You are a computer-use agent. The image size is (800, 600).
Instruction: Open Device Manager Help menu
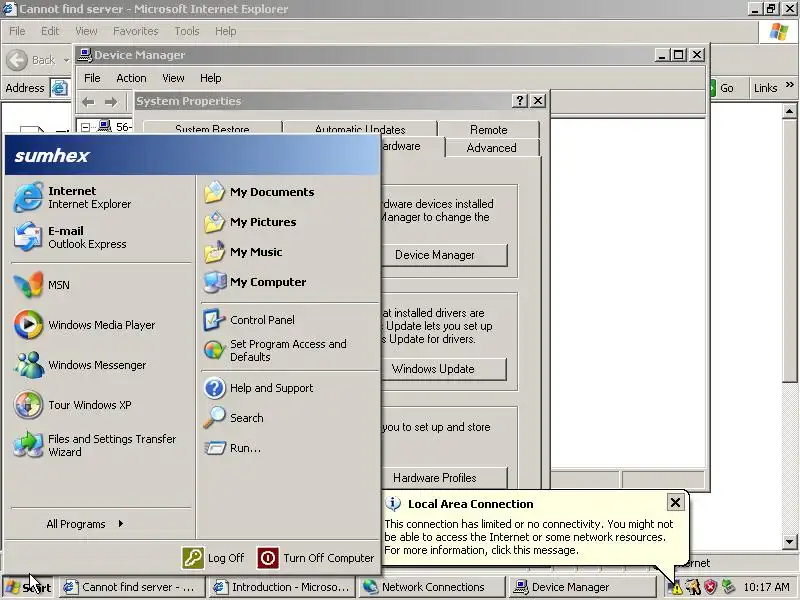[210, 78]
